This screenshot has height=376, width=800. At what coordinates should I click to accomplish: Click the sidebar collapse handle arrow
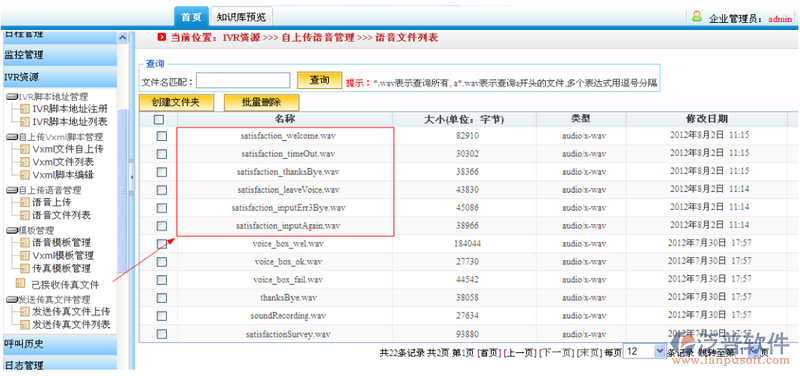tap(132, 177)
